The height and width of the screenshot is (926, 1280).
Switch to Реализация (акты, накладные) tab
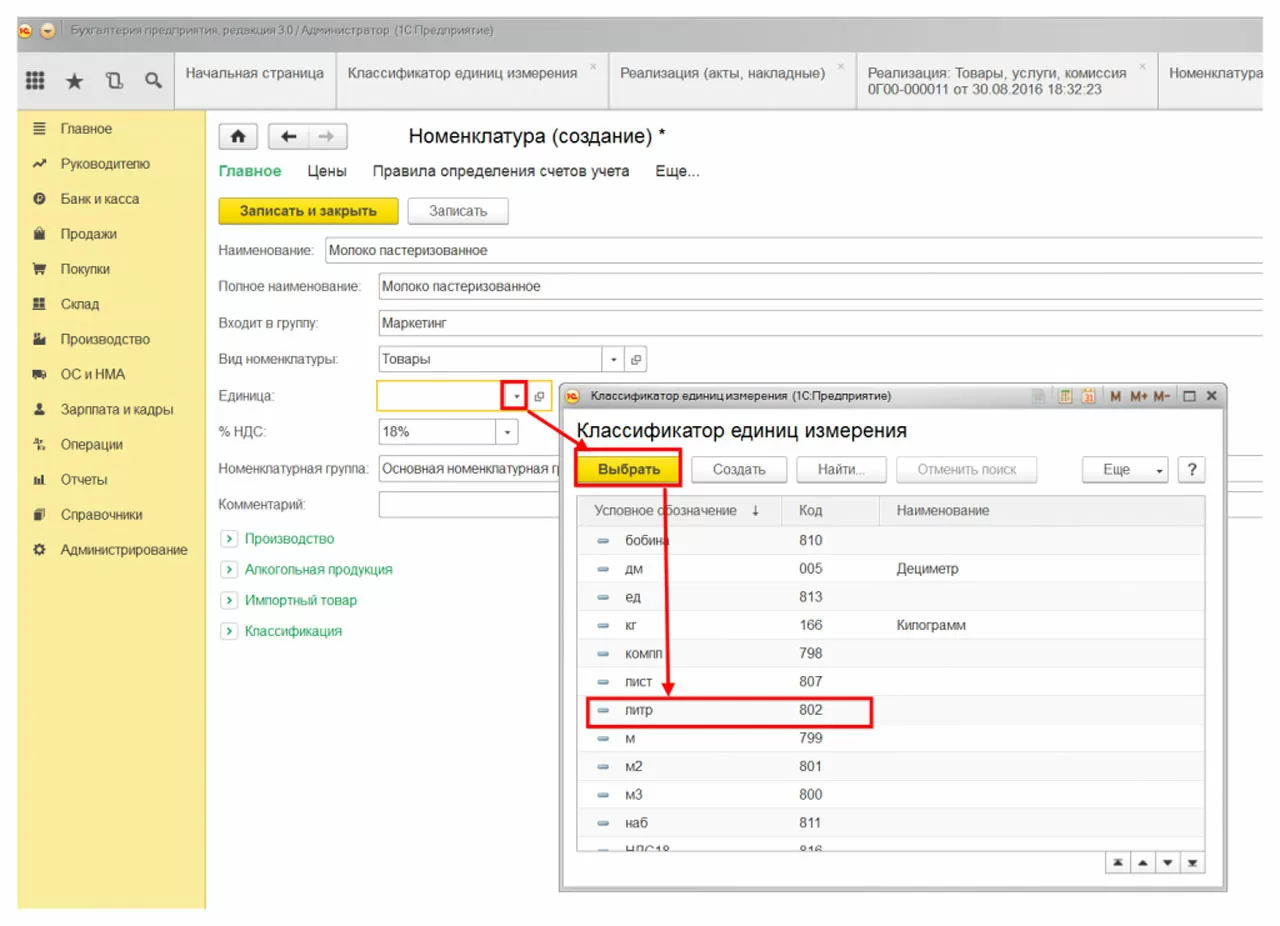tap(722, 73)
